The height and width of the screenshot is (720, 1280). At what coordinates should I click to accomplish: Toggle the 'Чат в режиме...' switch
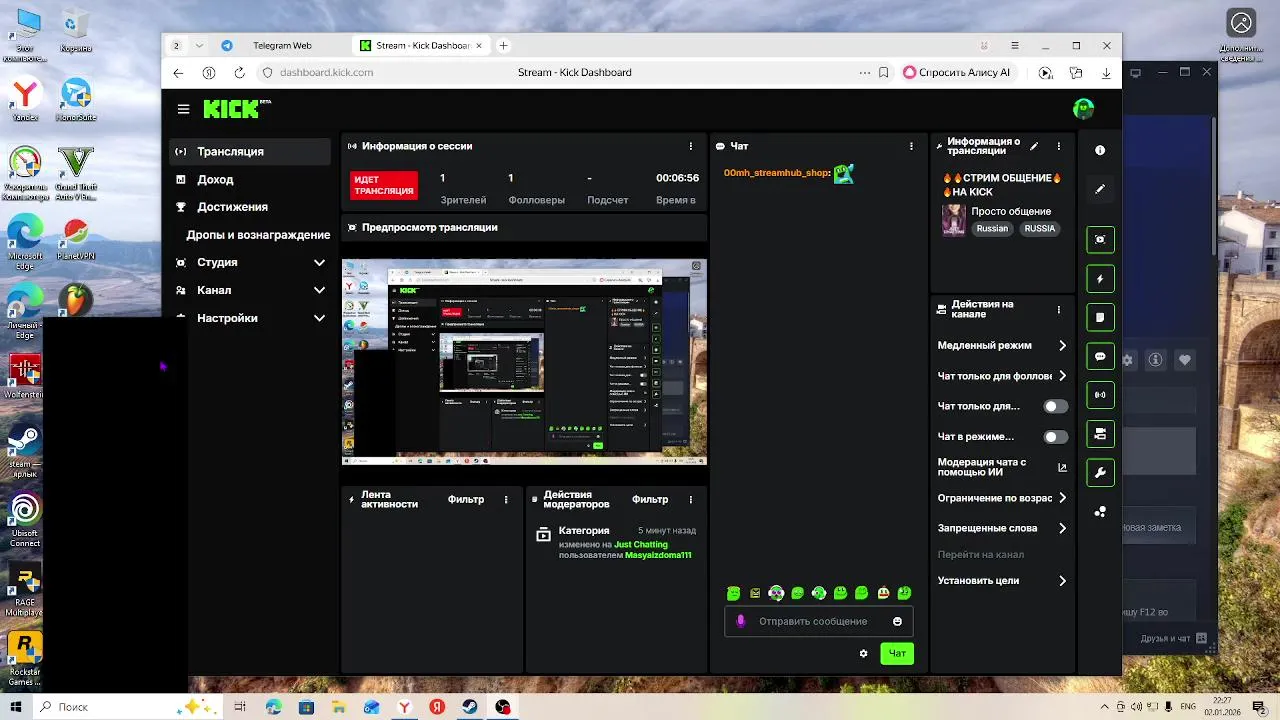click(1055, 437)
